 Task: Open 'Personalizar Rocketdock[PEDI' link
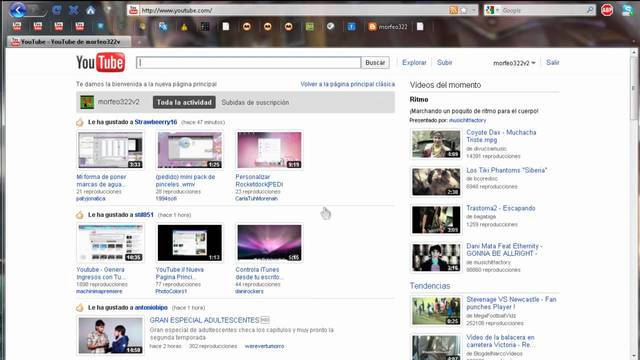pos(259,180)
